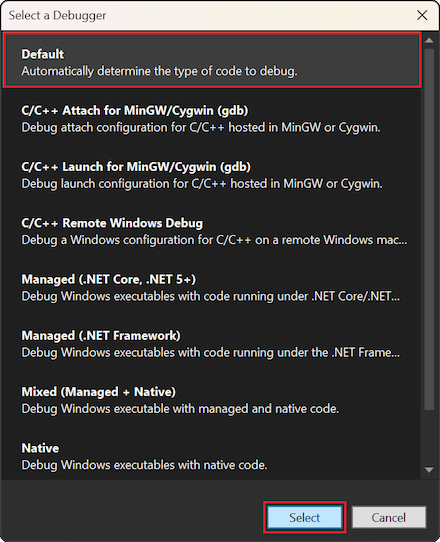This screenshot has width=440, height=542.
Task: Choose C/C++ Launch for MinGW/Cygwin (gdb)
Action: [x=212, y=175]
